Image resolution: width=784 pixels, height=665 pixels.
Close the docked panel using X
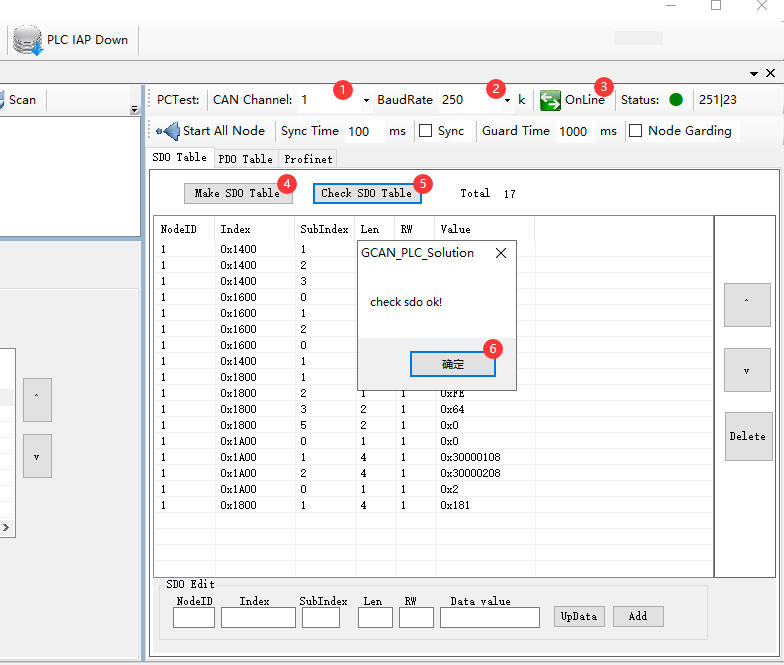[x=770, y=73]
